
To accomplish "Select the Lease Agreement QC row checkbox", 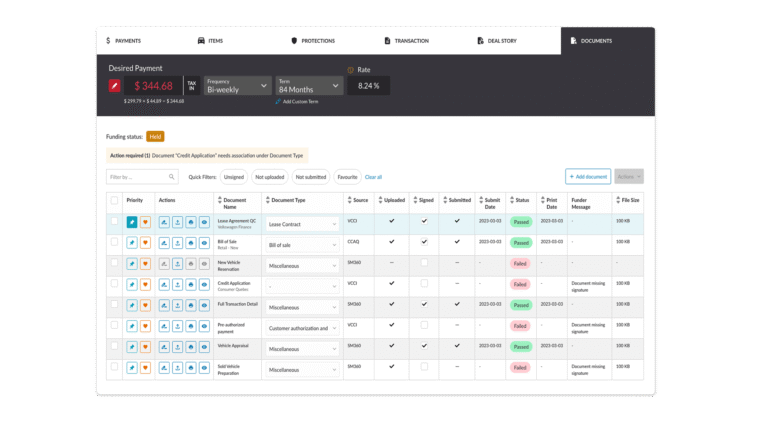I will (x=114, y=221).
